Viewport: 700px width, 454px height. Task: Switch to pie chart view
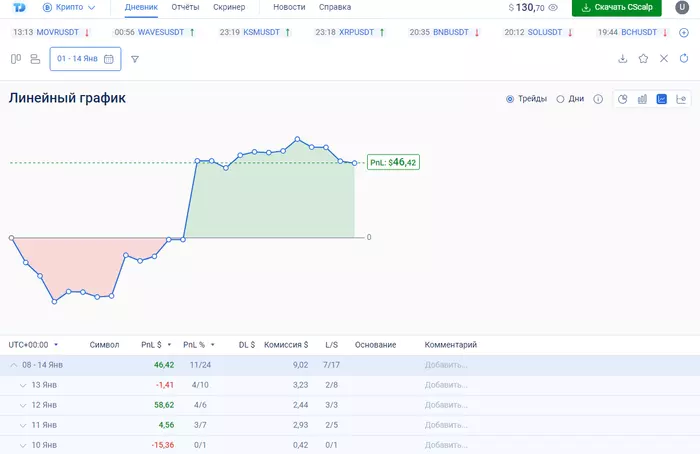coord(622,99)
